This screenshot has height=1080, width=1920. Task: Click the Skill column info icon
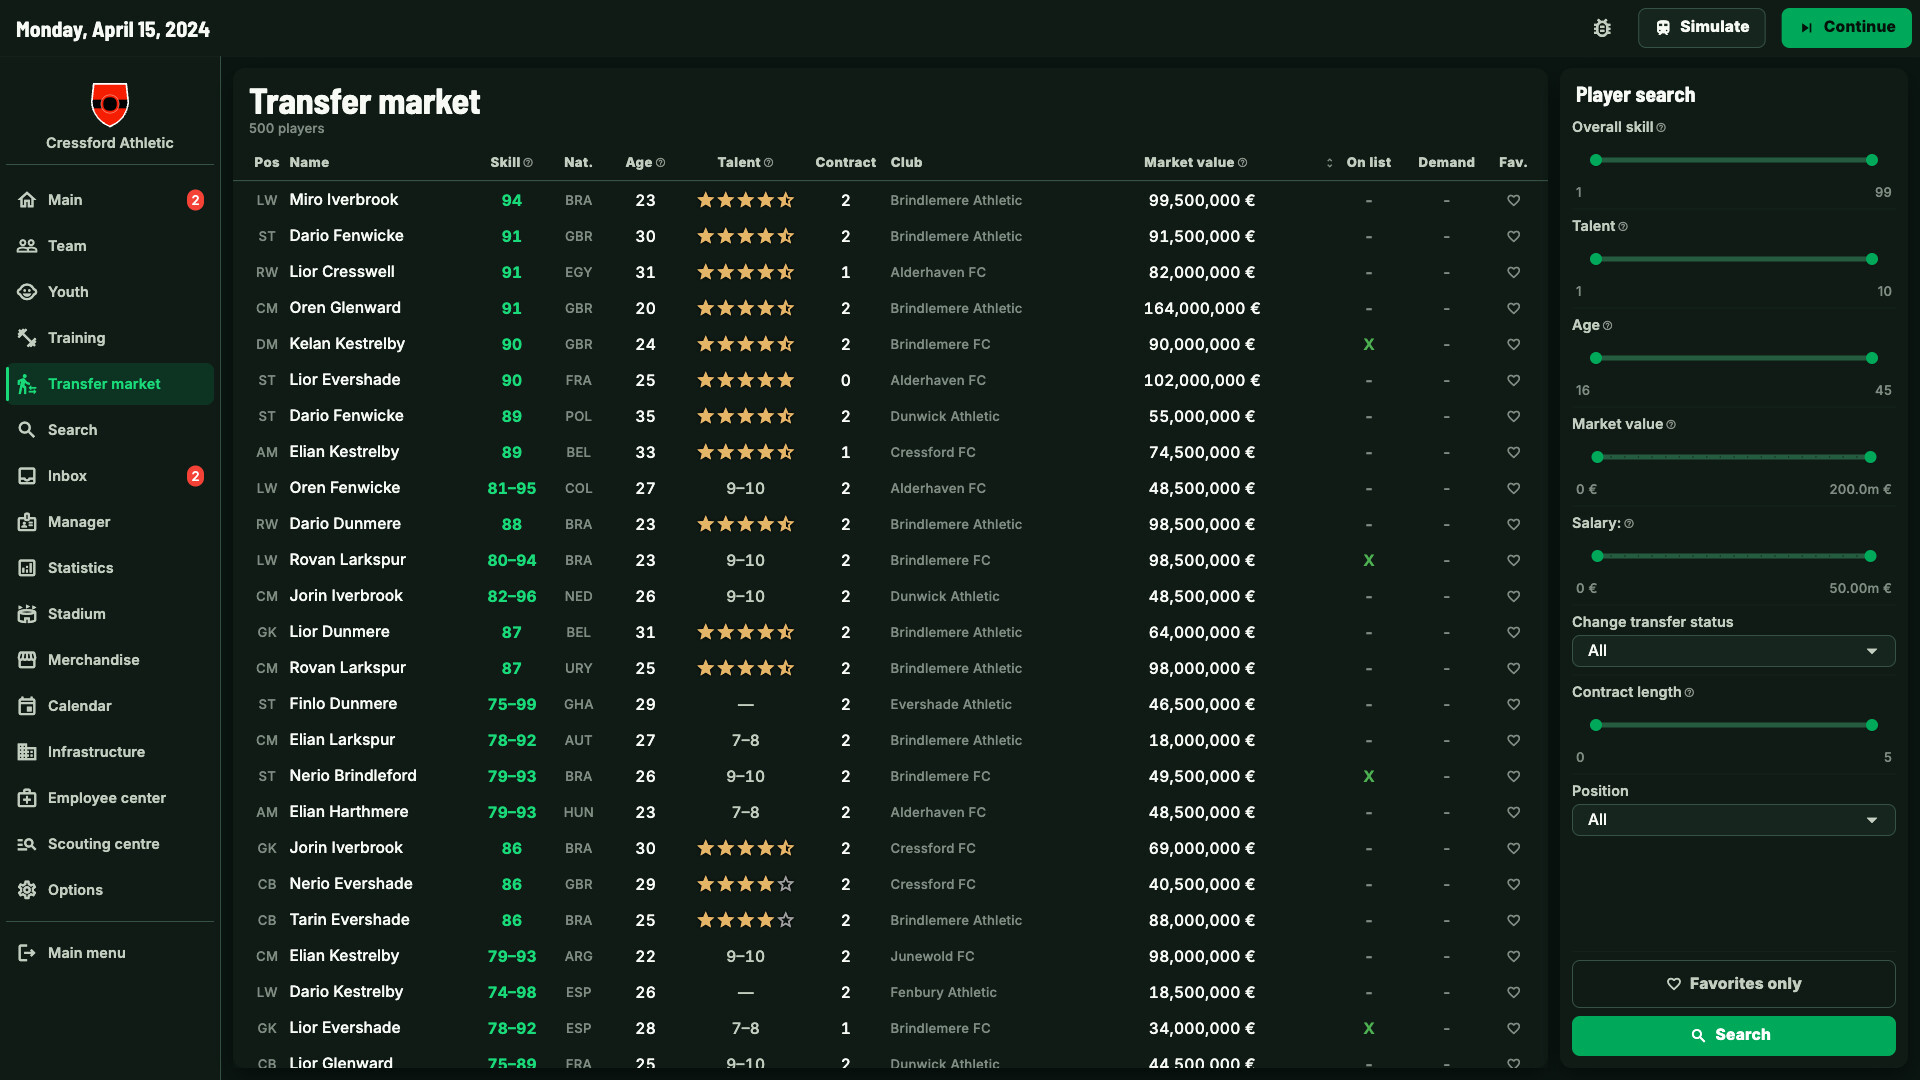pos(528,163)
